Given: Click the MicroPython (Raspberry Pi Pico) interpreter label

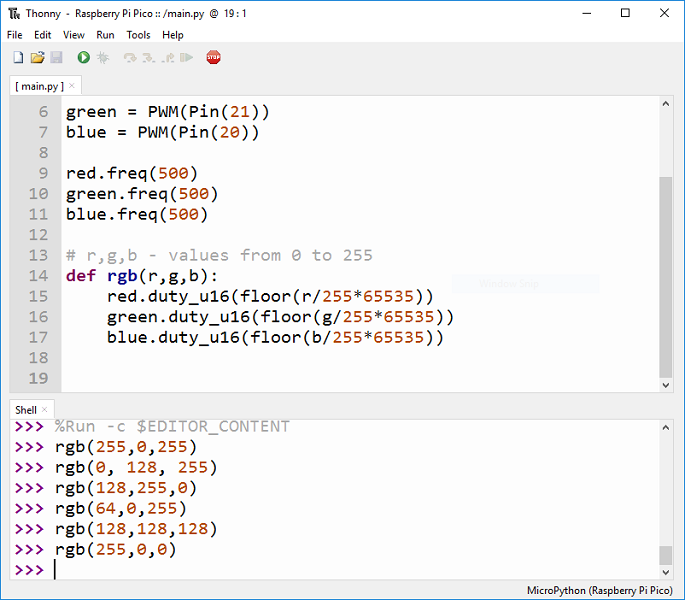Looking at the screenshot, I should [x=602, y=590].
